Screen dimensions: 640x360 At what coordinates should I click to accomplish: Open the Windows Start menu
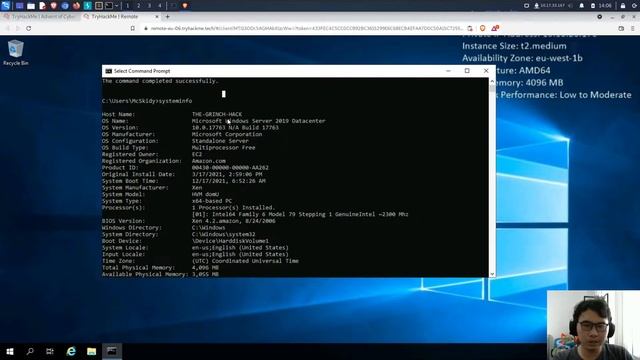(x=10, y=351)
